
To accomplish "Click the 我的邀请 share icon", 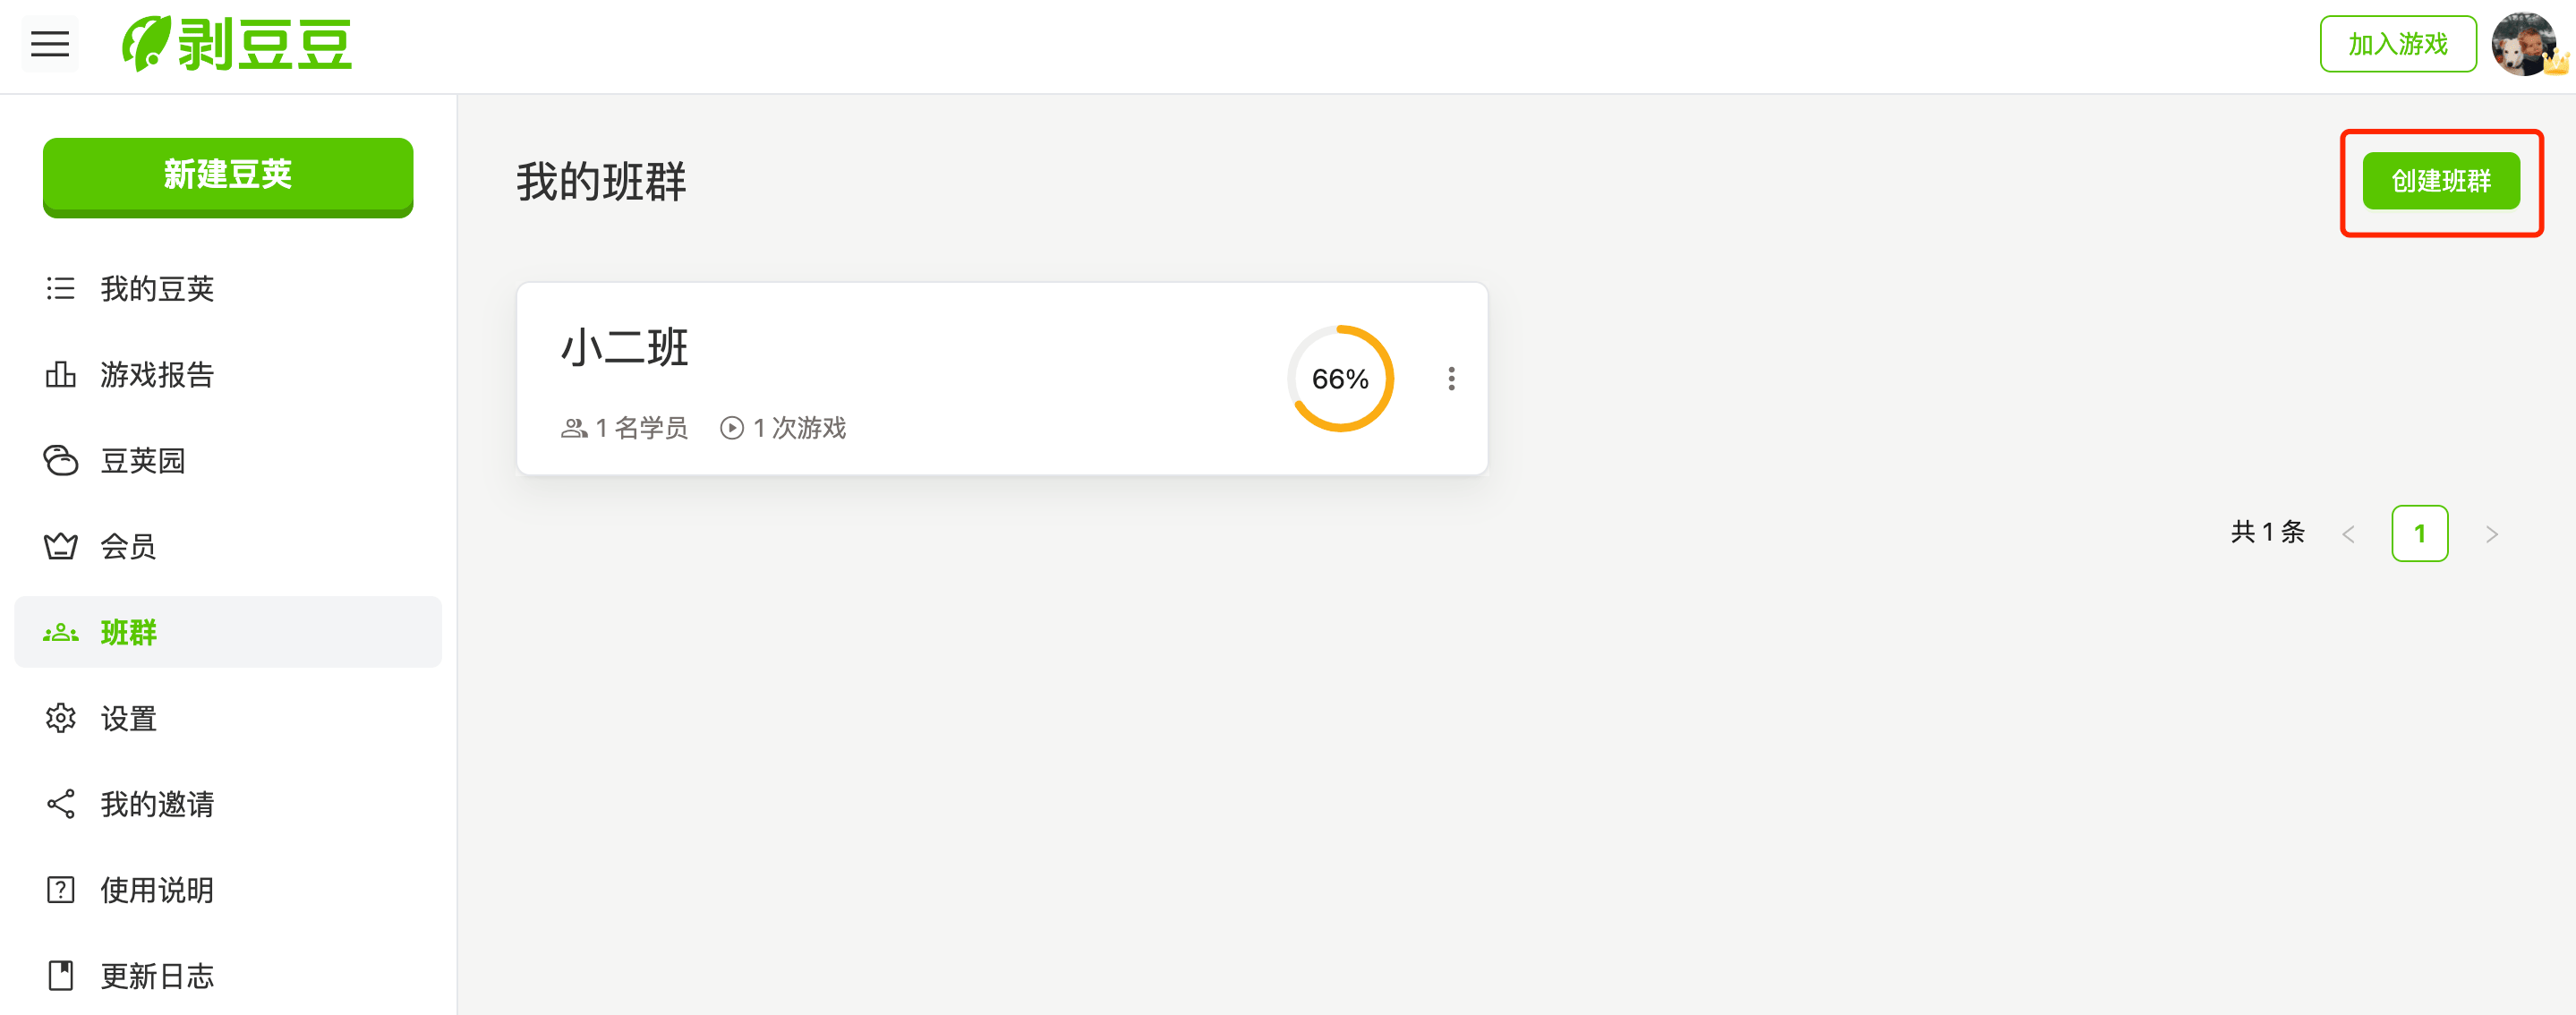I will coord(60,804).
